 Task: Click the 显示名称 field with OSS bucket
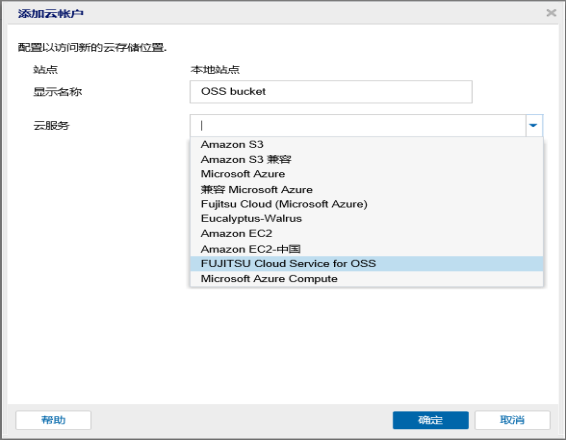click(331, 92)
